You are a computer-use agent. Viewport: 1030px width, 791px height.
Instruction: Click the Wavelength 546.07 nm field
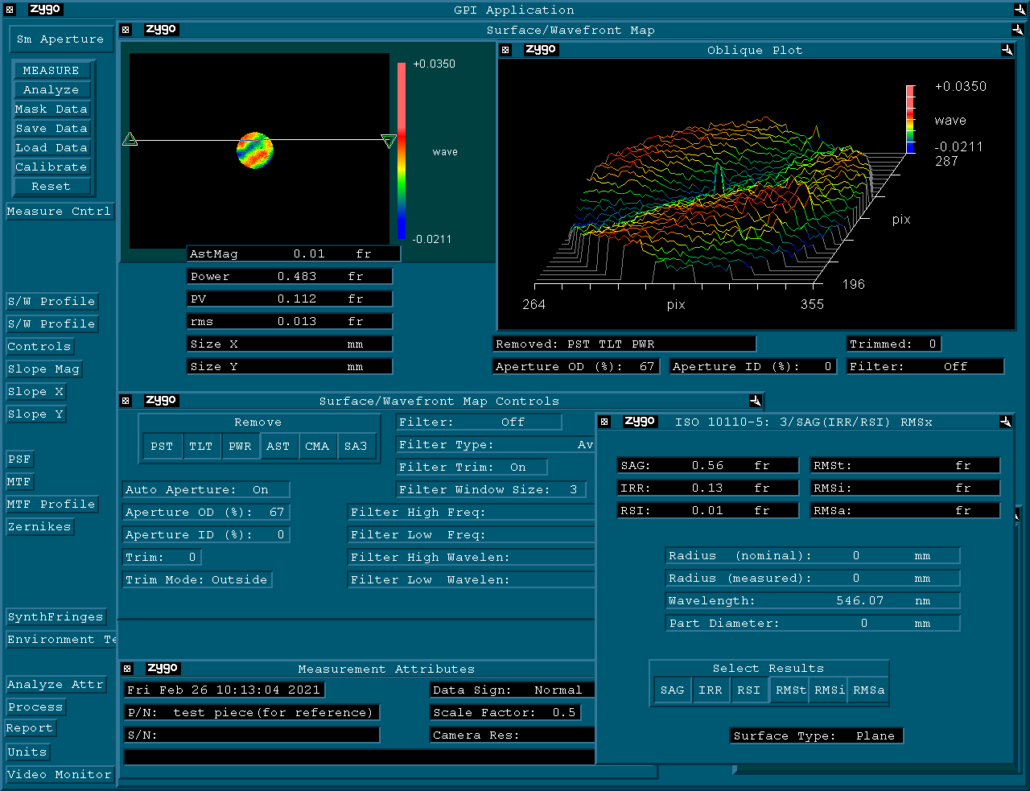[813, 600]
